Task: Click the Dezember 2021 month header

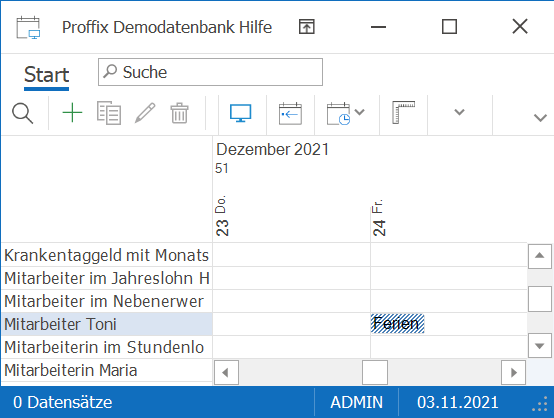Action: (x=272, y=149)
